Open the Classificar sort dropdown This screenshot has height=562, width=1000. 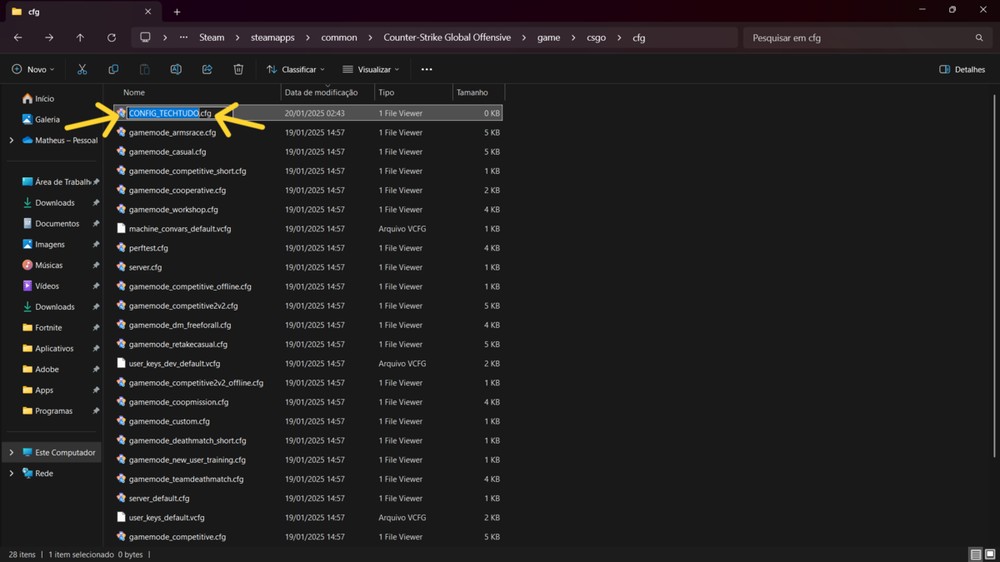[297, 70]
